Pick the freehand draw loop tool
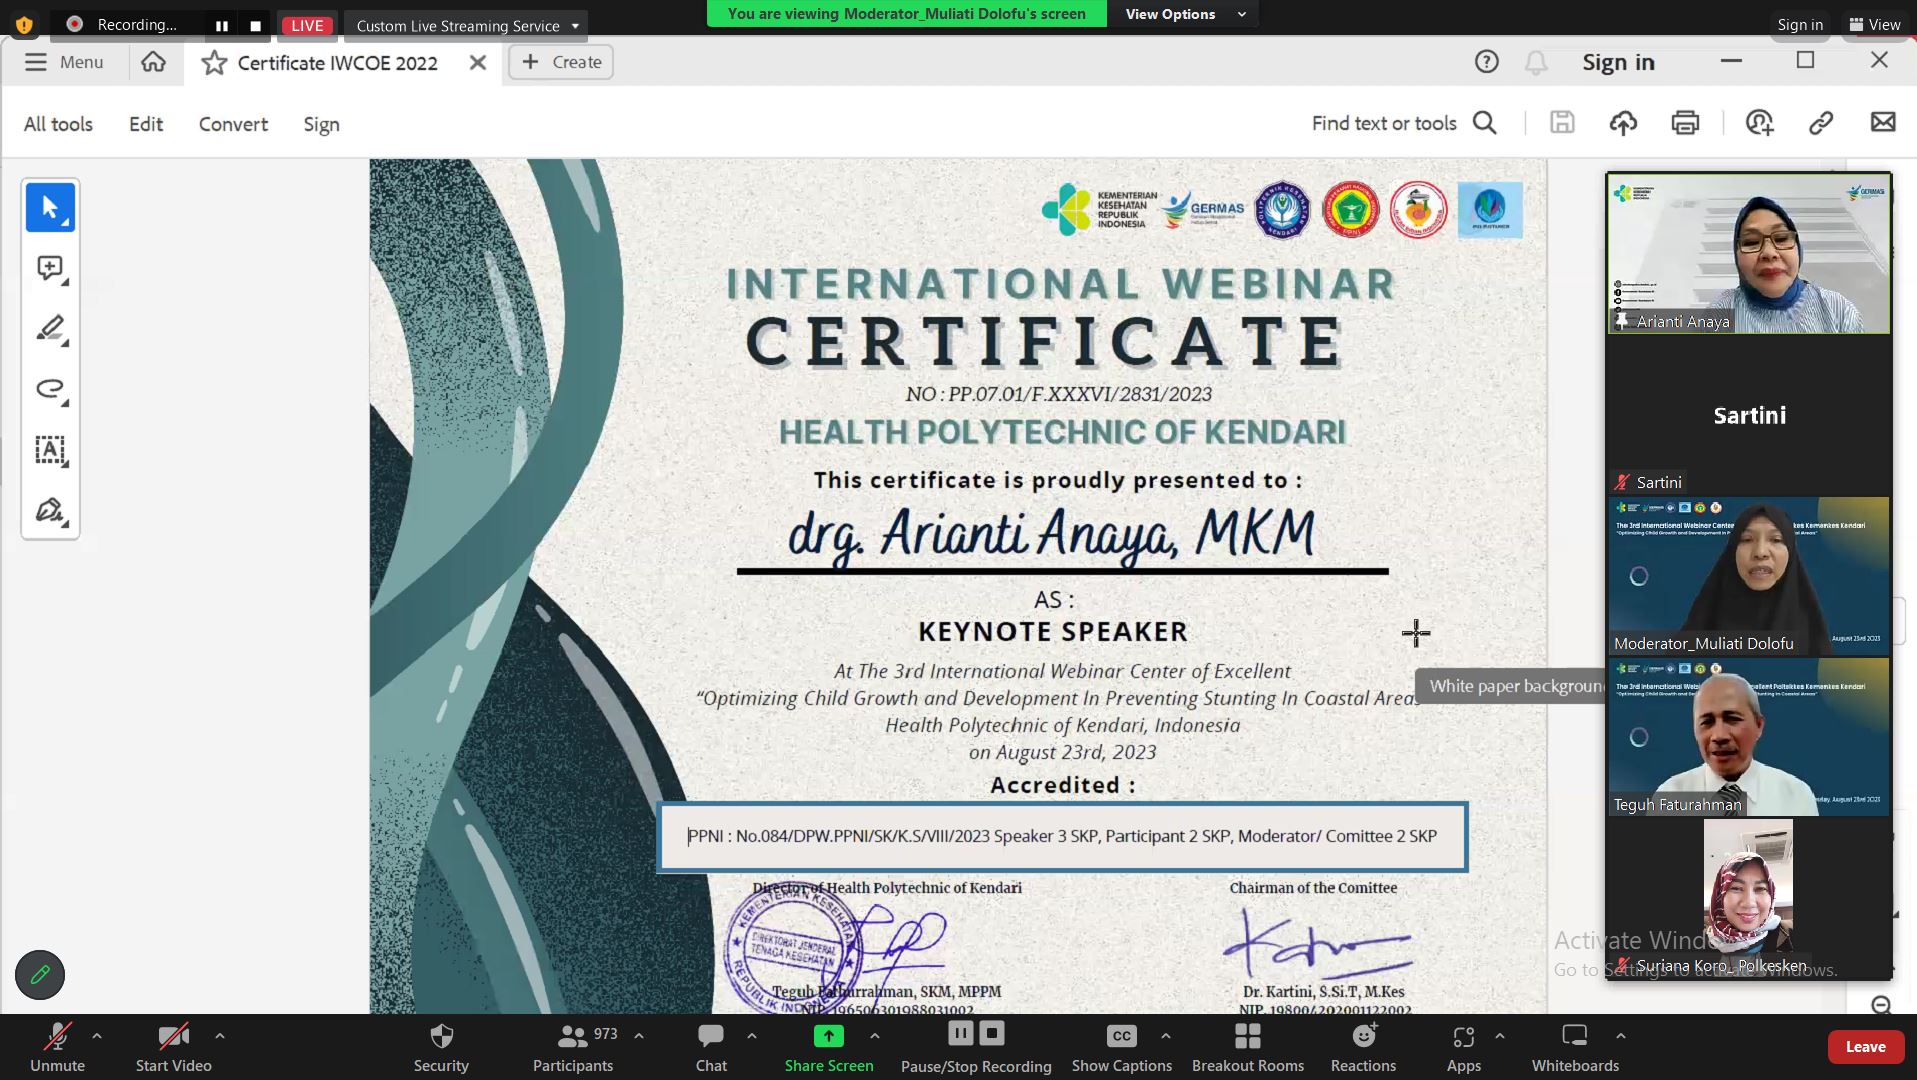 coord(50,389)
